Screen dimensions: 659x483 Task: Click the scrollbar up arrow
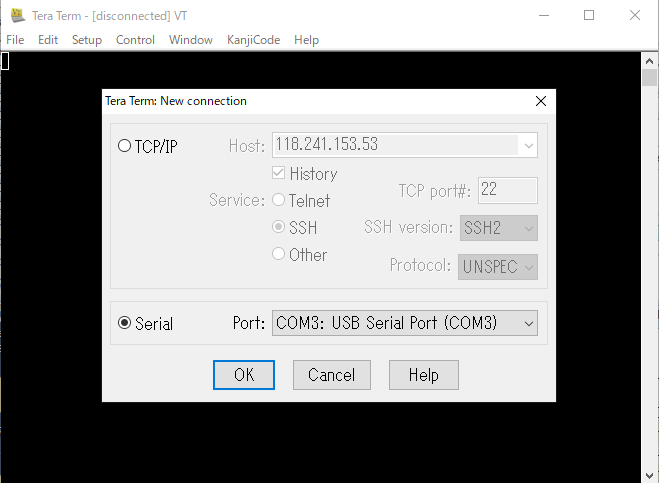coord(649,61)
